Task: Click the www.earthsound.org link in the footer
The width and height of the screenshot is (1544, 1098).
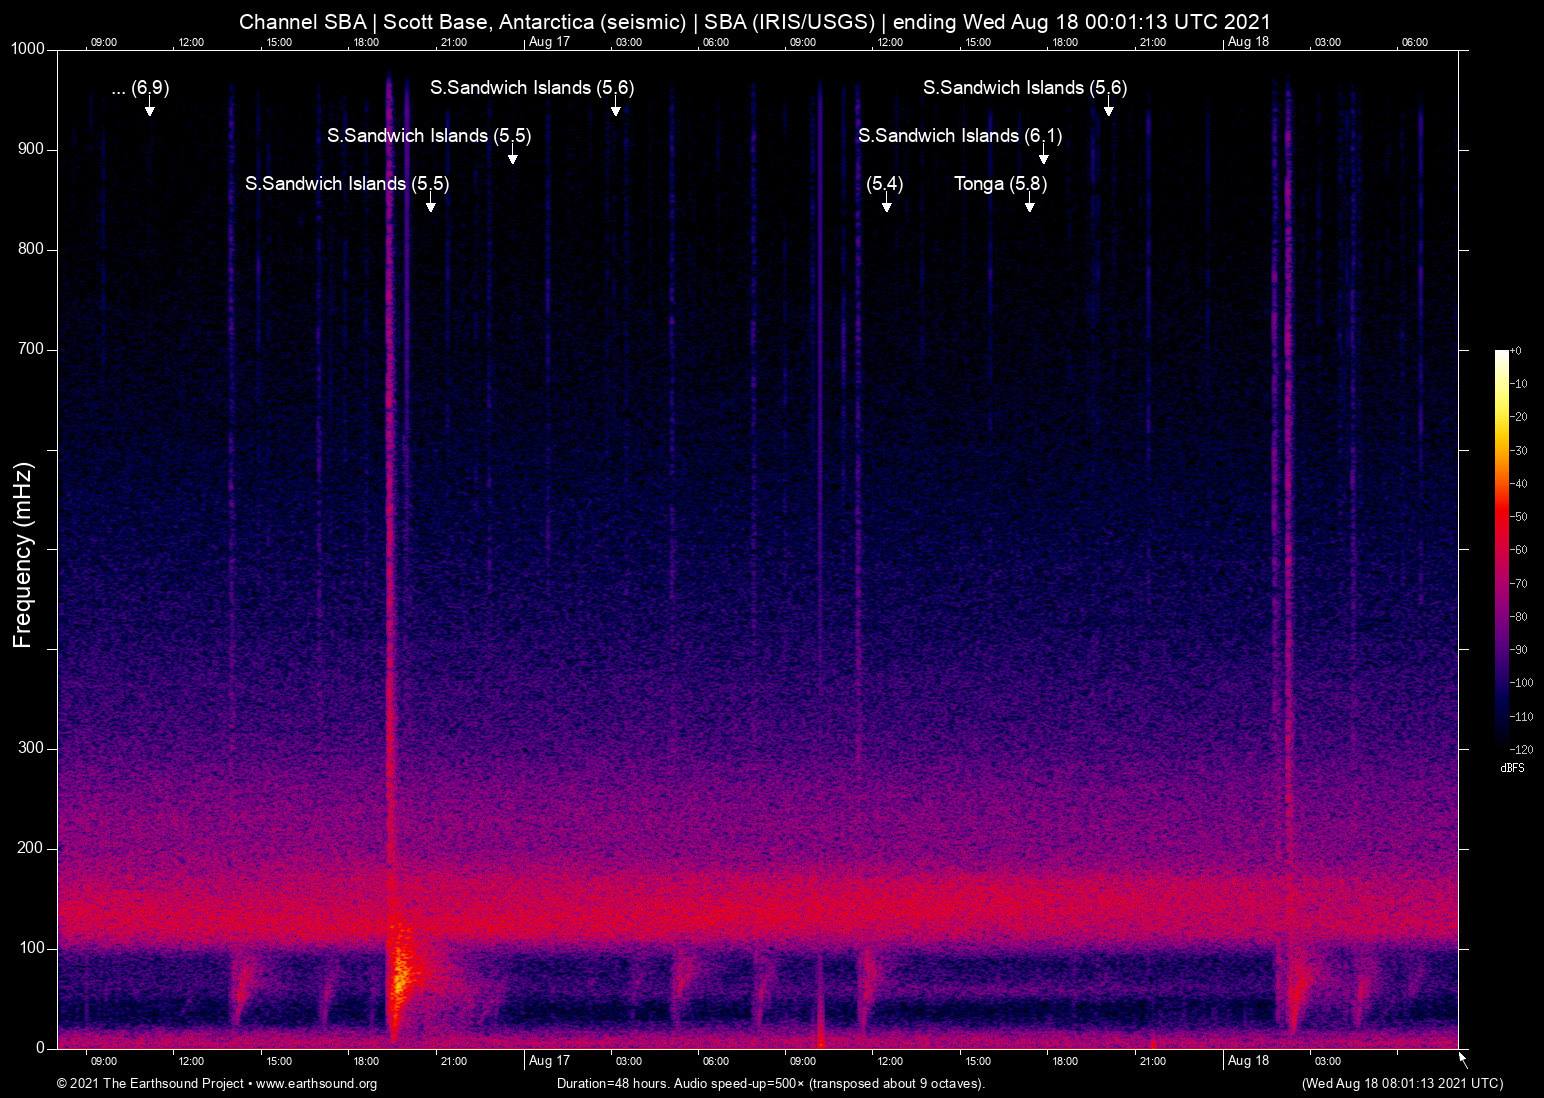Action: (x=316, y=1084)
